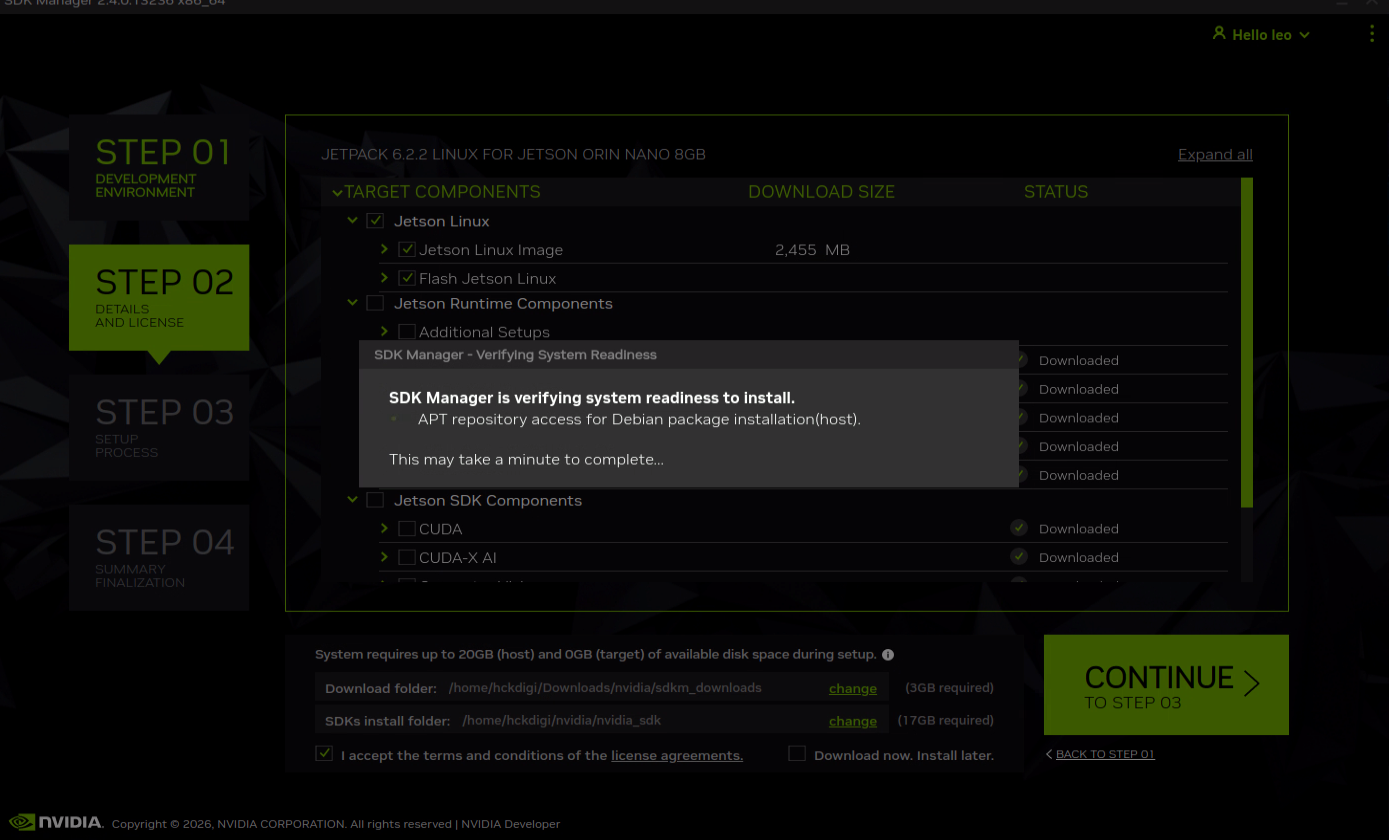Click the Downloaded status text for CUDA-X AI
This screenshot has width=1389, height=840.
point(1078,558)
